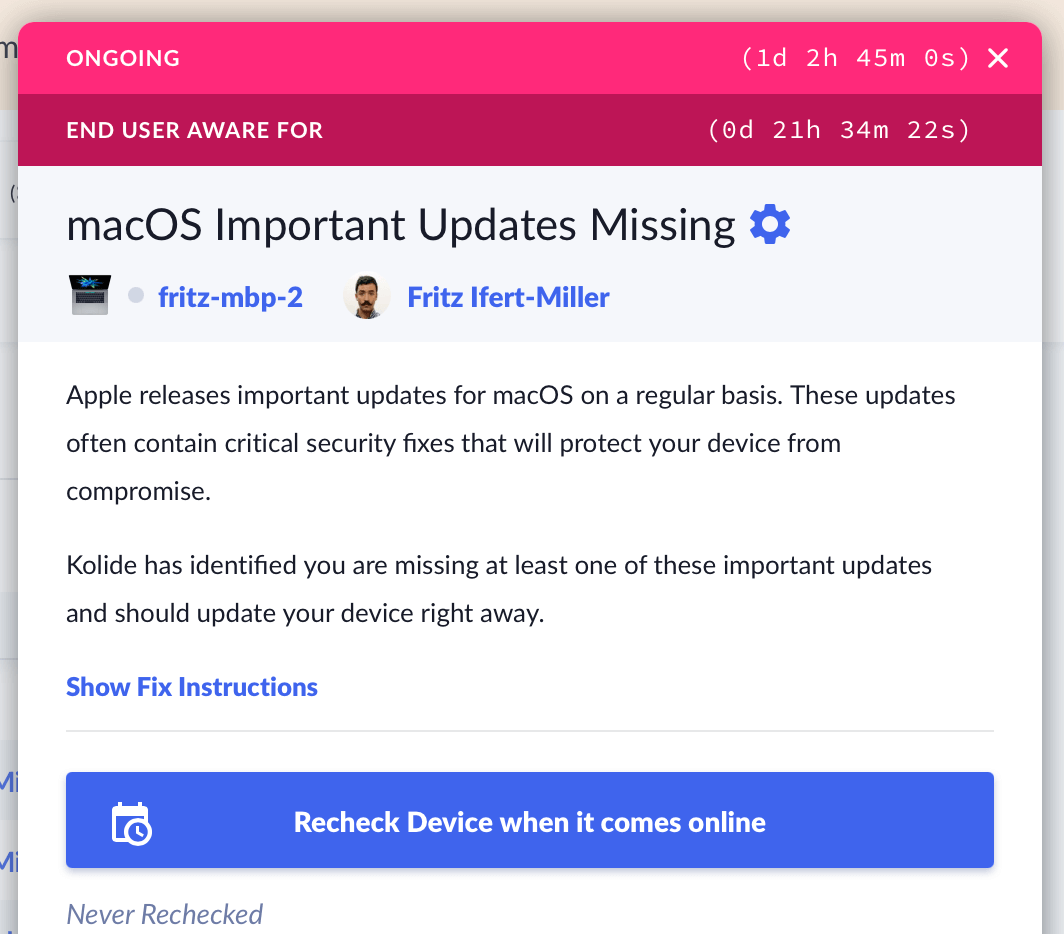Viewport: 1064px width, 934px height.
Task: Click the Never Rechecked status text
Action: (x=165, y=914)
